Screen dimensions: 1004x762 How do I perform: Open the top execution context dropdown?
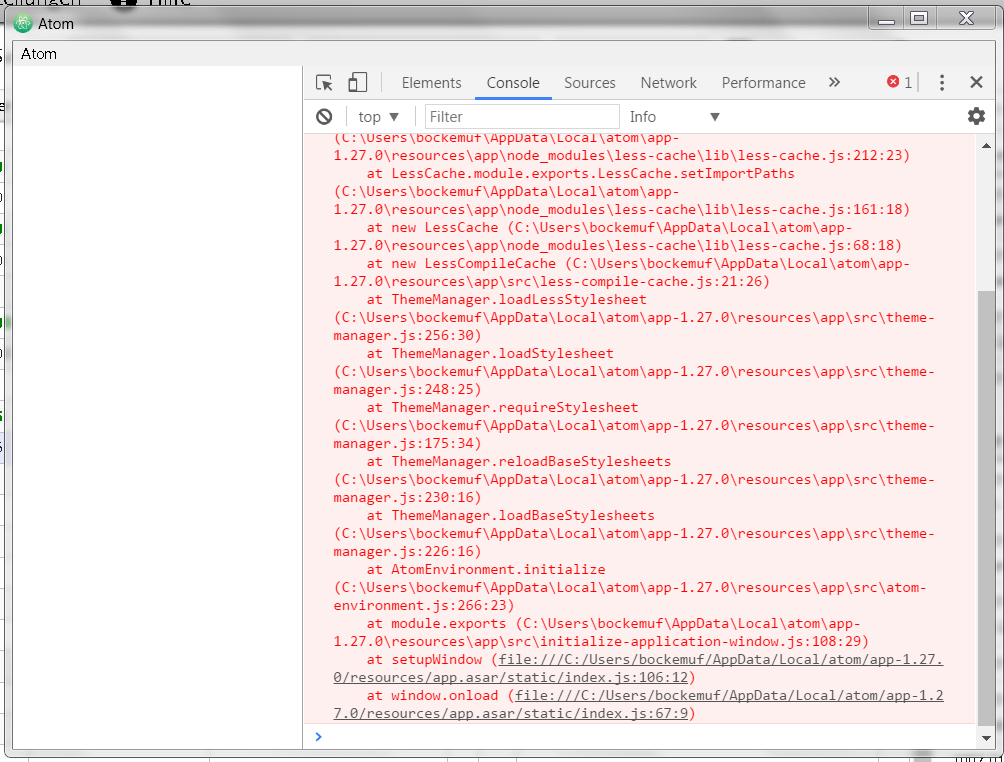click(378, 117)
